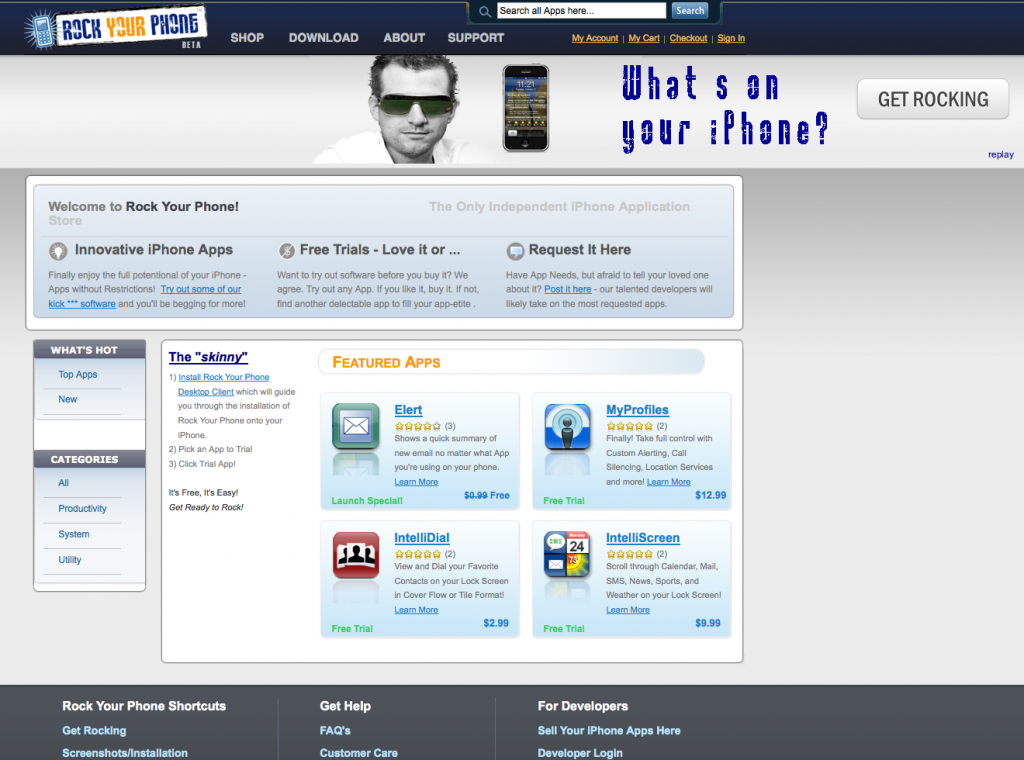The height and width of the screenshot is (760, 1024).
Task: Click Free Trial on MyProfiles card
Action: click(x=564, y=501)
